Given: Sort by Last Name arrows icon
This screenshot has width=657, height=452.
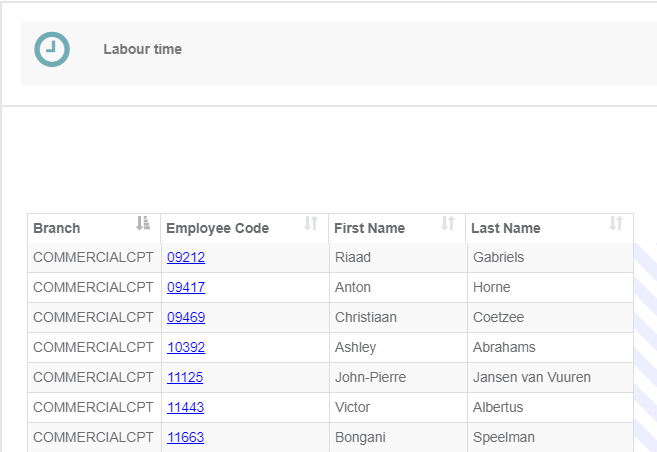Looking at the screenshot, I should [616, 223].
